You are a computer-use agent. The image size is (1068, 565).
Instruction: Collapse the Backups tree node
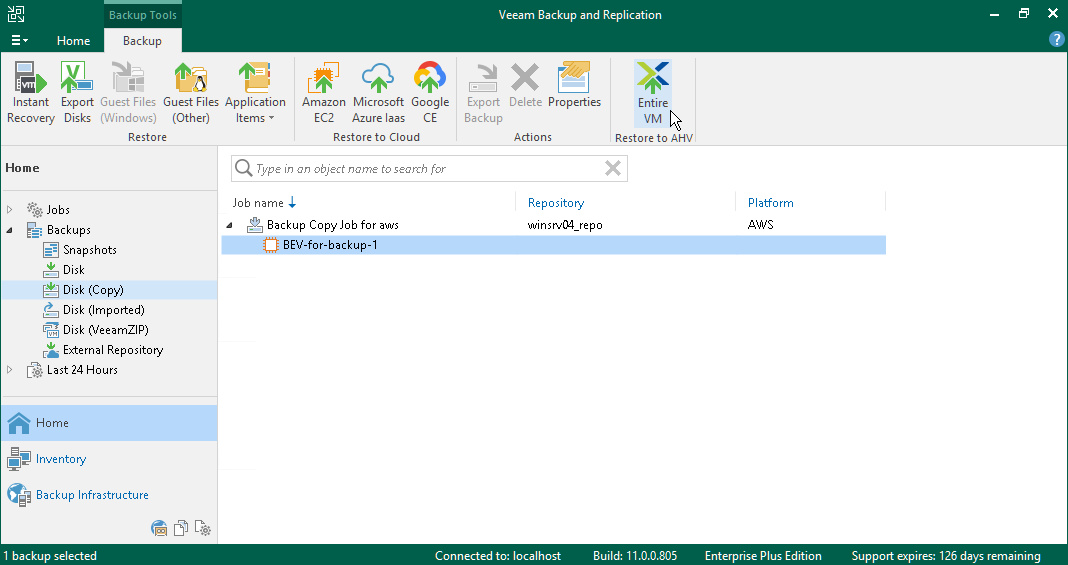10,230
